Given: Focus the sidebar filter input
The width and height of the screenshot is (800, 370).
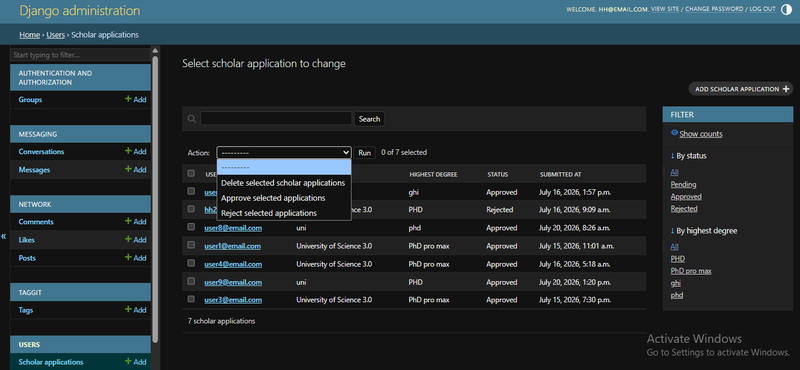Looking at the screenshot, I should tap(80, 55).
